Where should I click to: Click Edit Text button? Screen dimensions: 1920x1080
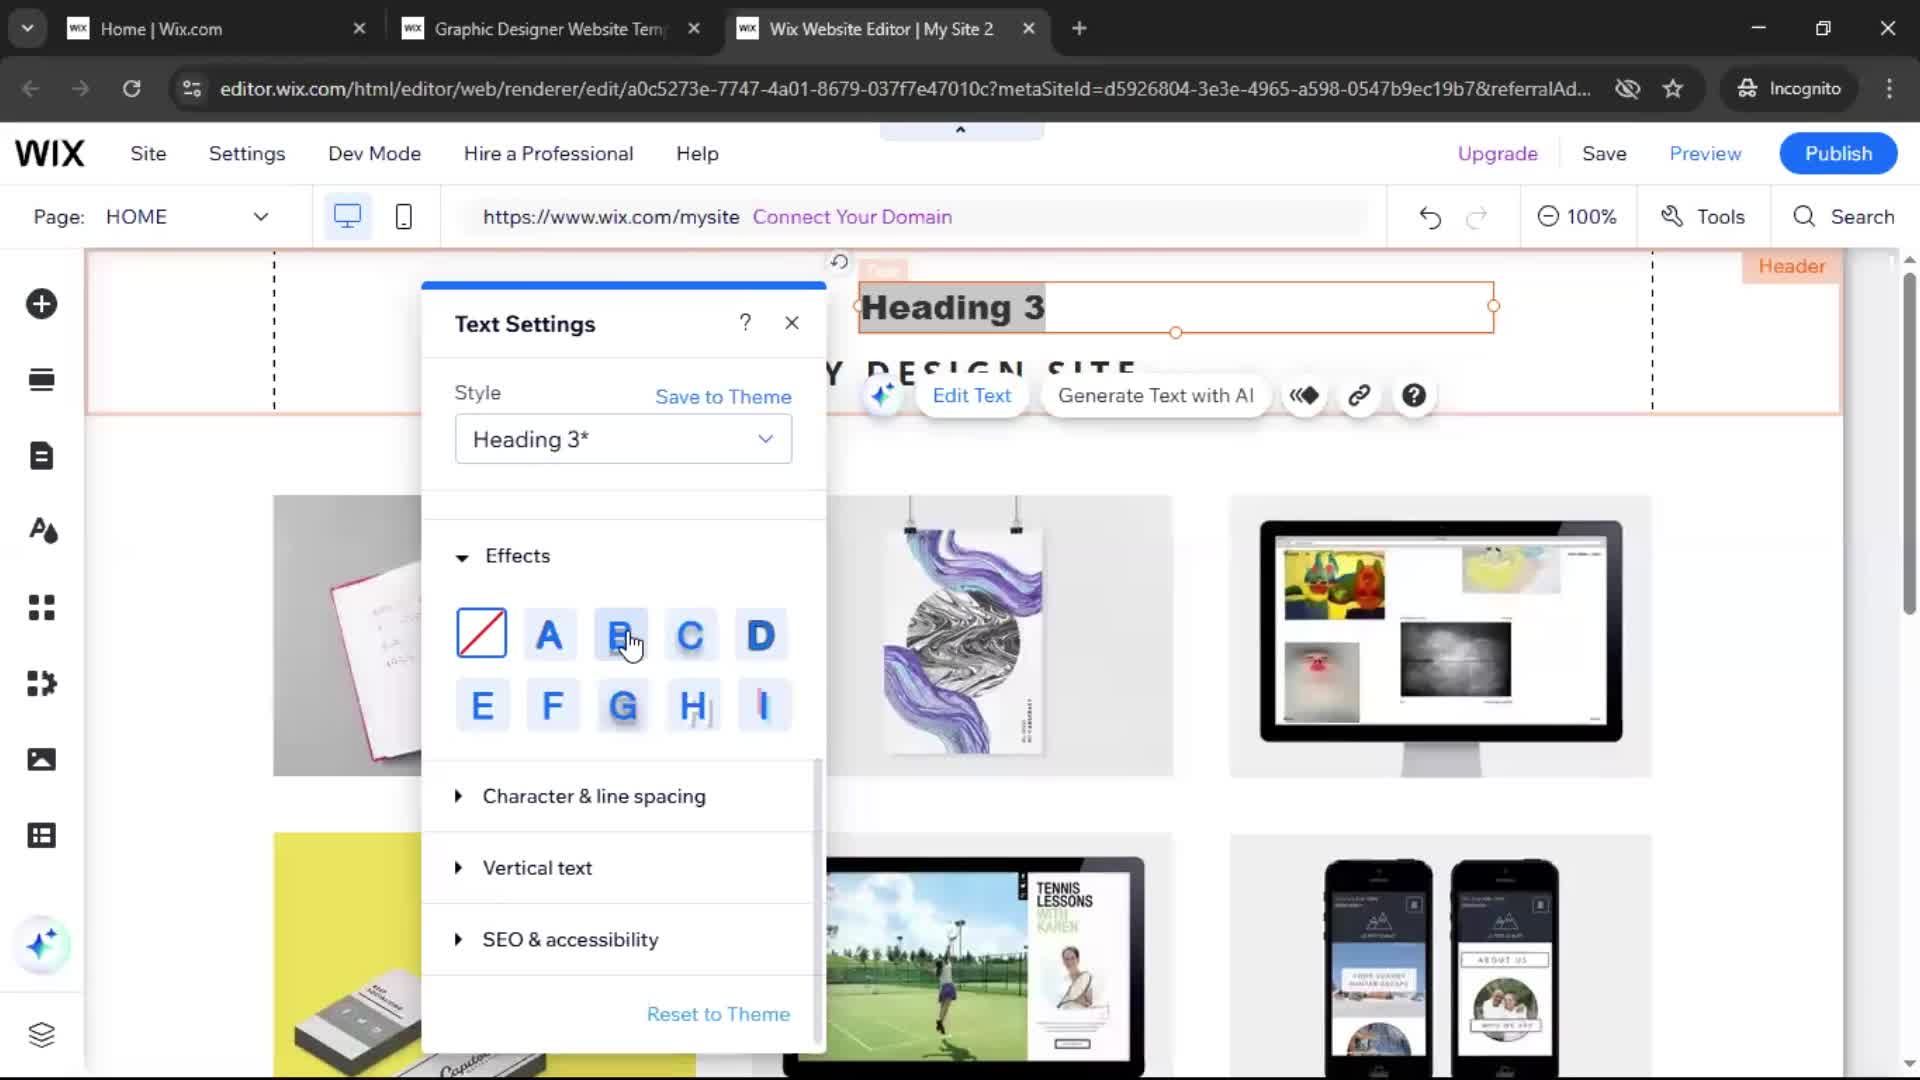tap(971, 396)
